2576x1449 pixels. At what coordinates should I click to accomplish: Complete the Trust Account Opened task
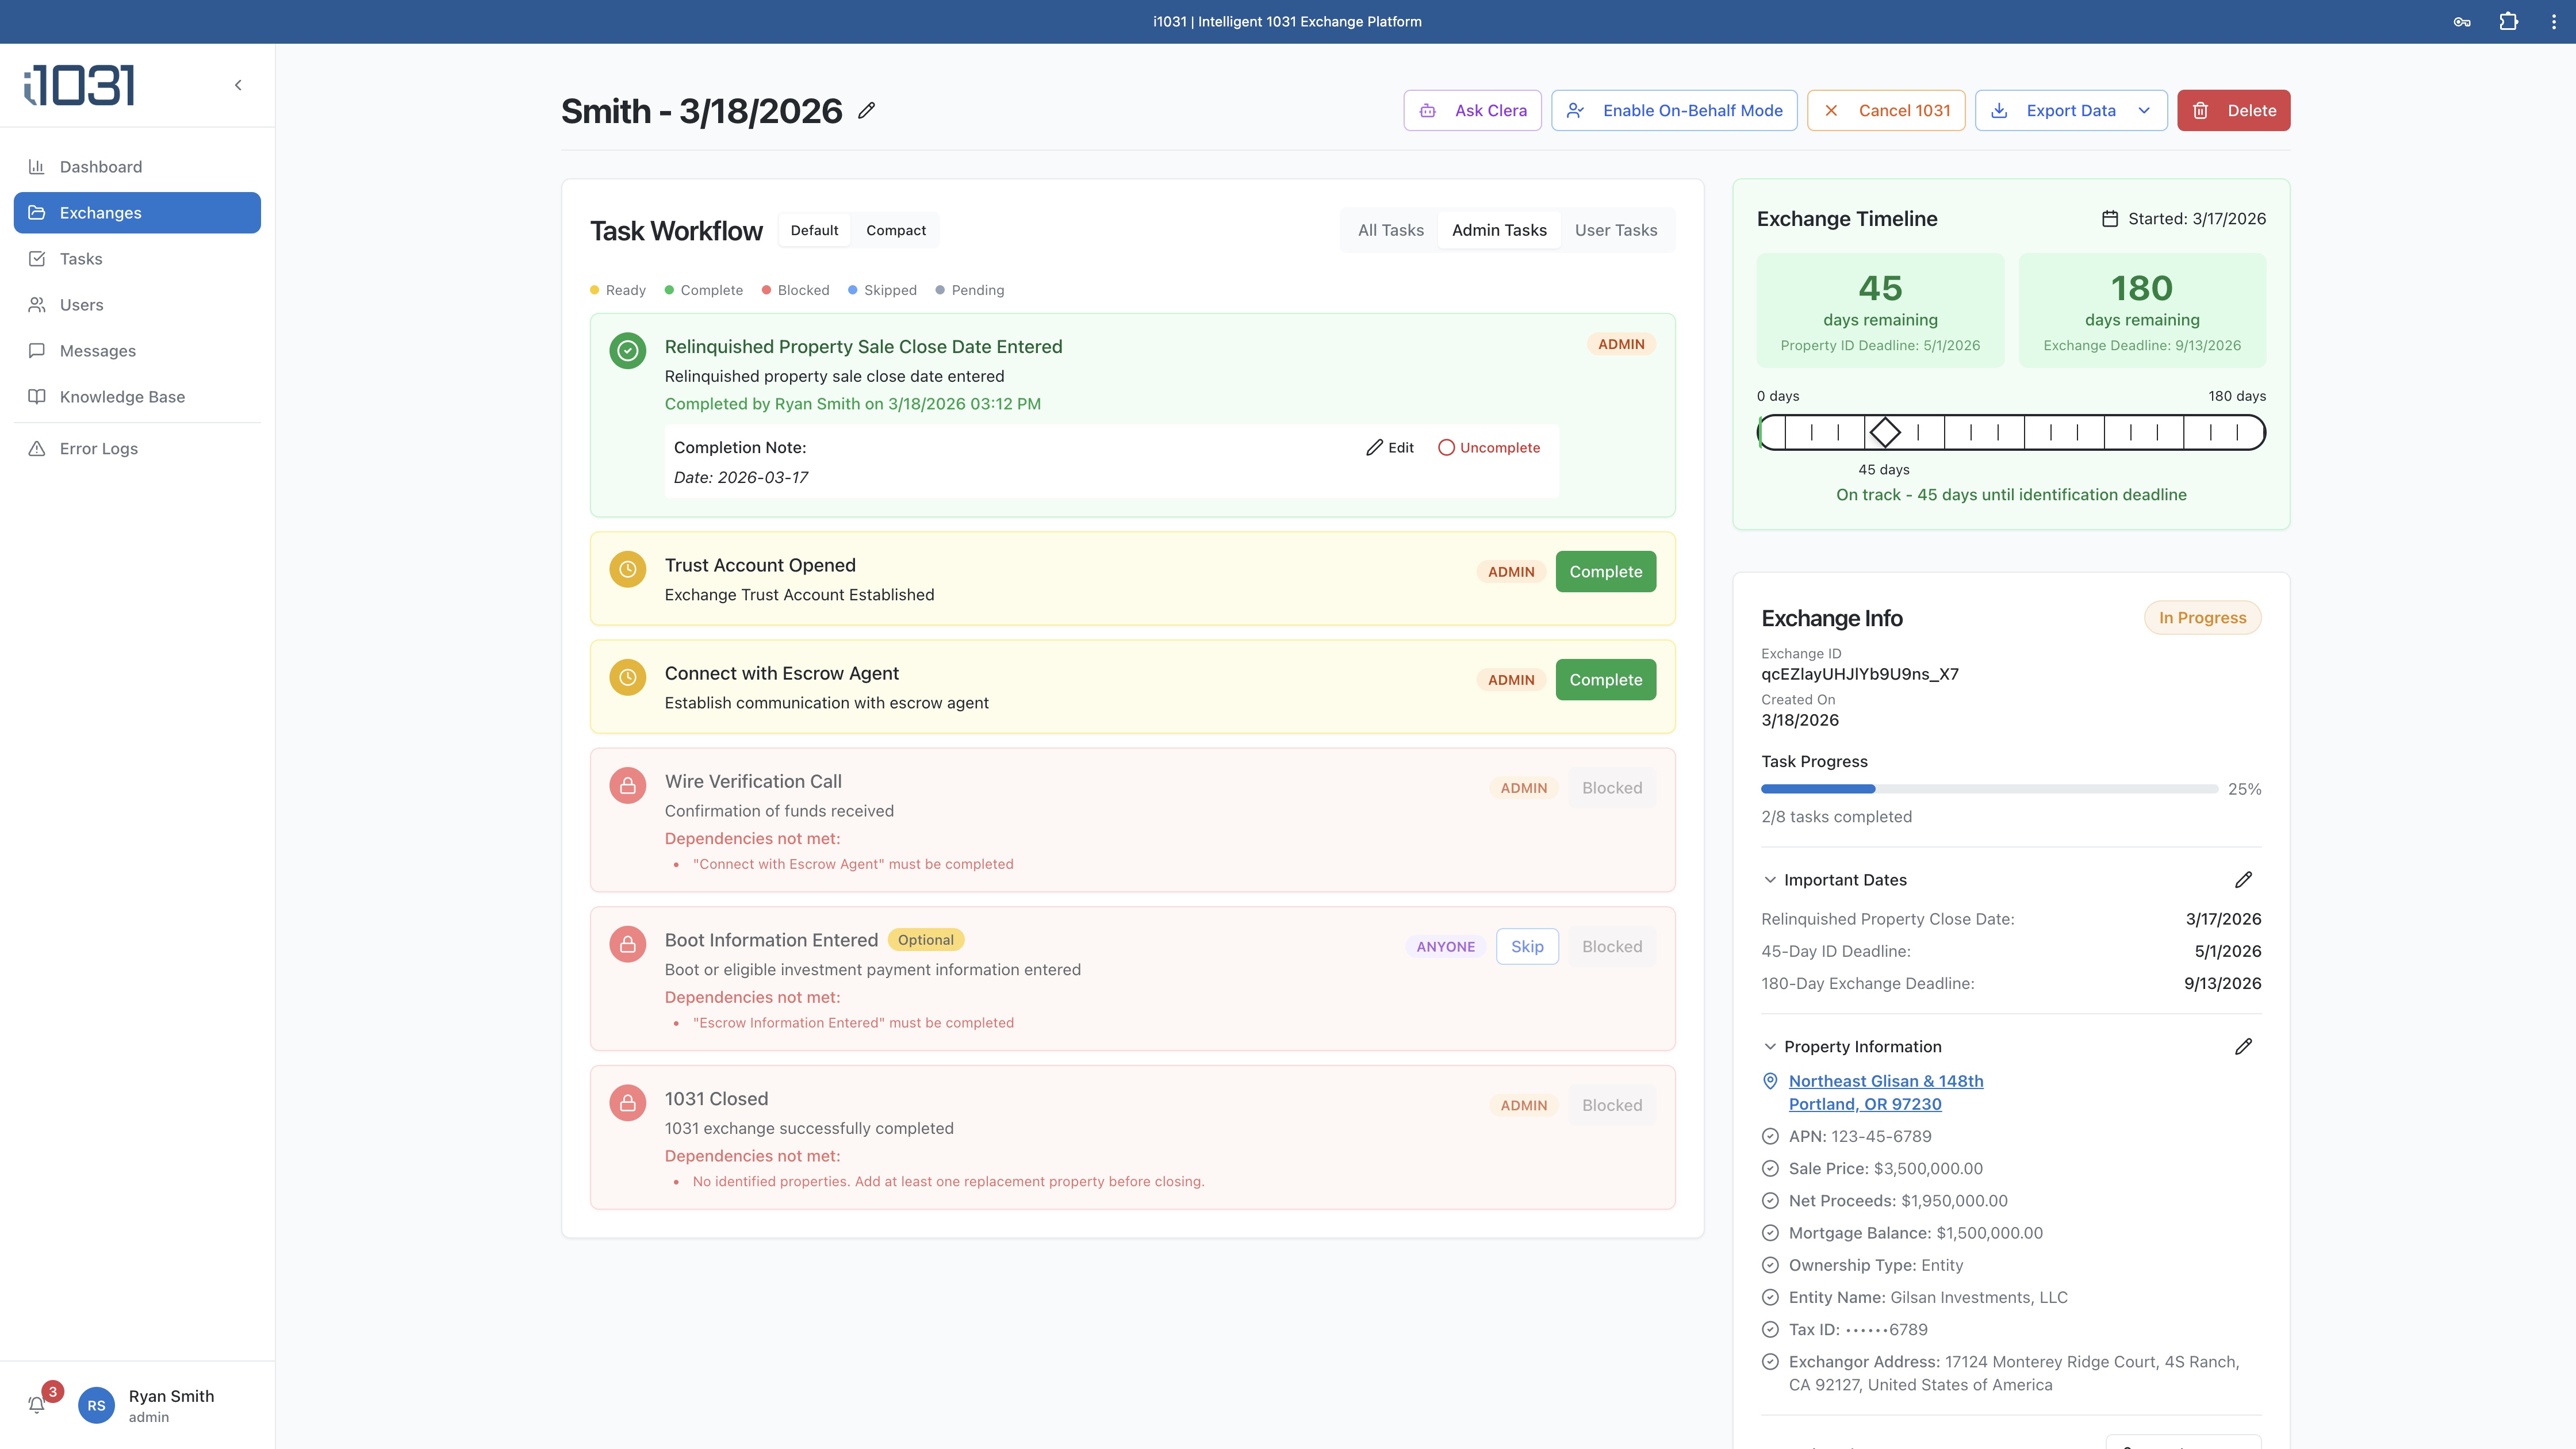(1605, 572)
